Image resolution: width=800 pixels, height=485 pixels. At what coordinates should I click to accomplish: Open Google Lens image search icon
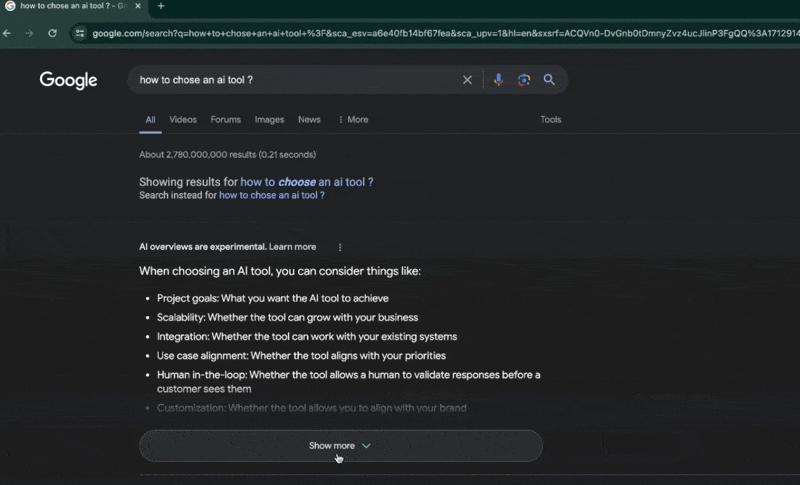(523, 80)
